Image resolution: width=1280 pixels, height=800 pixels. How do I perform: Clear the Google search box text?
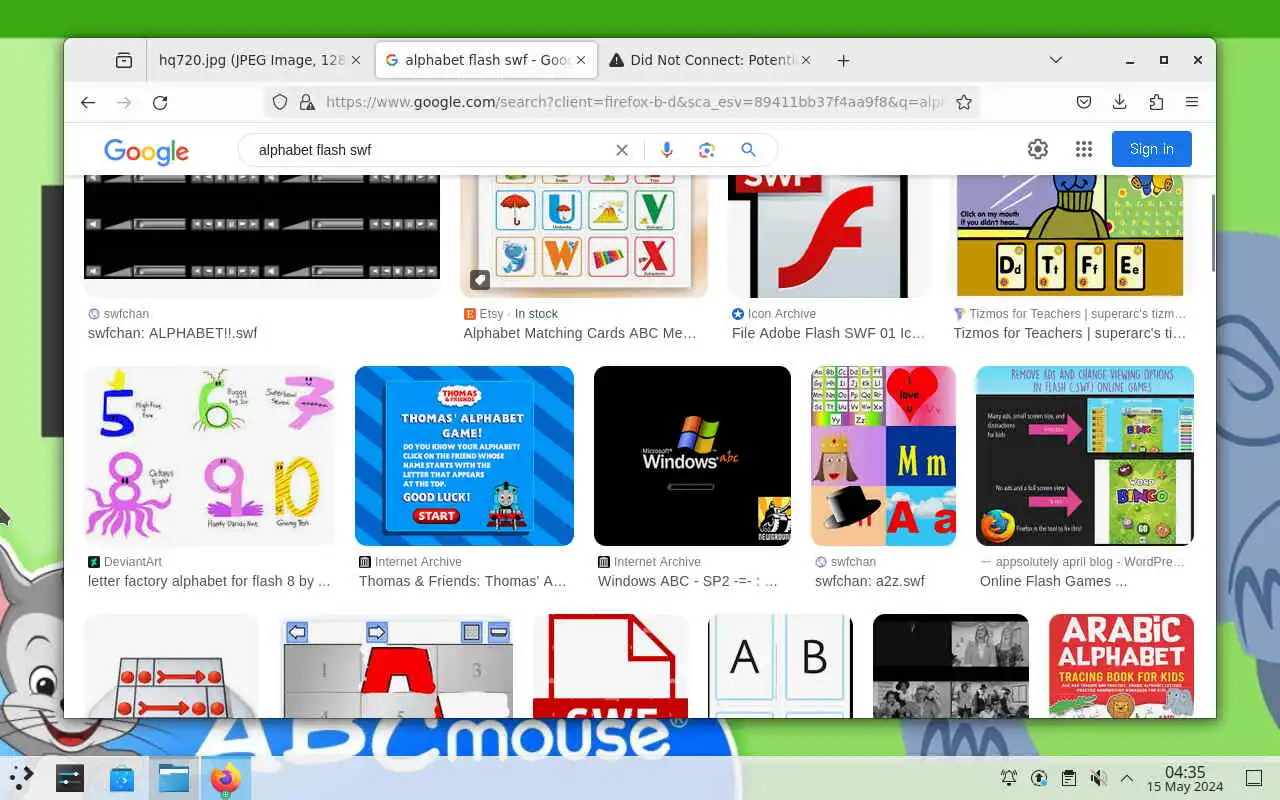pyautogui.click(x=622, y=150)
